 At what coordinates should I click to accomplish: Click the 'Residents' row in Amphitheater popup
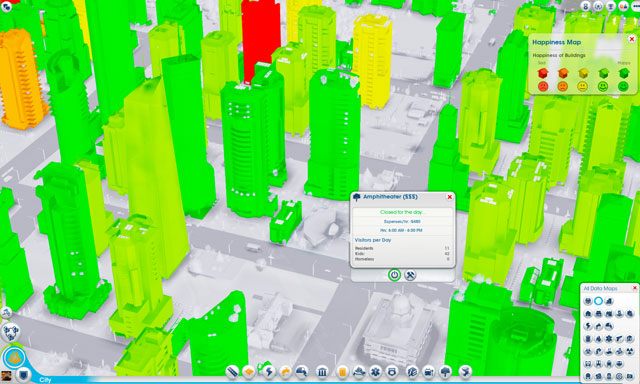tap(402, 248)
